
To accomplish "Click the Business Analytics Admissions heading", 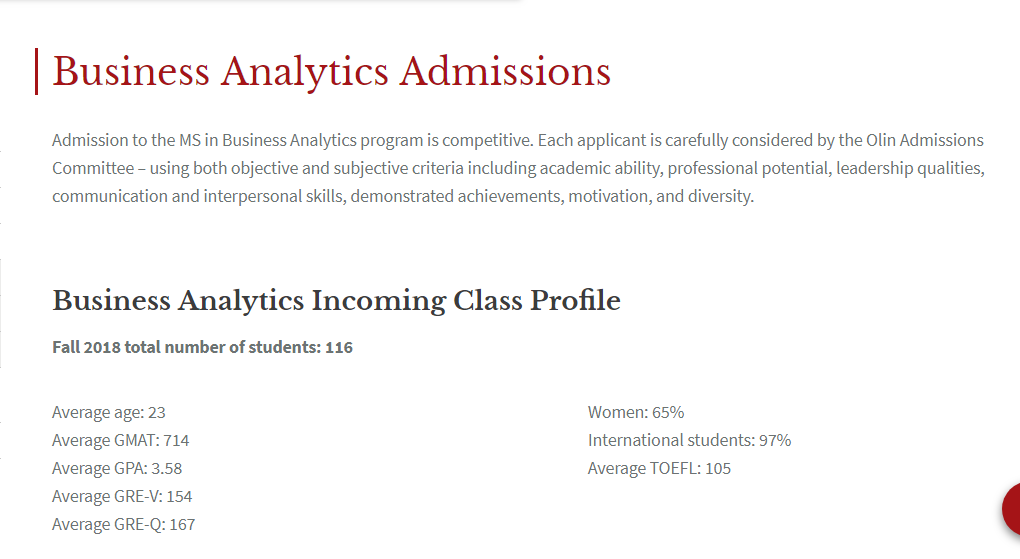I will (331, 72).
